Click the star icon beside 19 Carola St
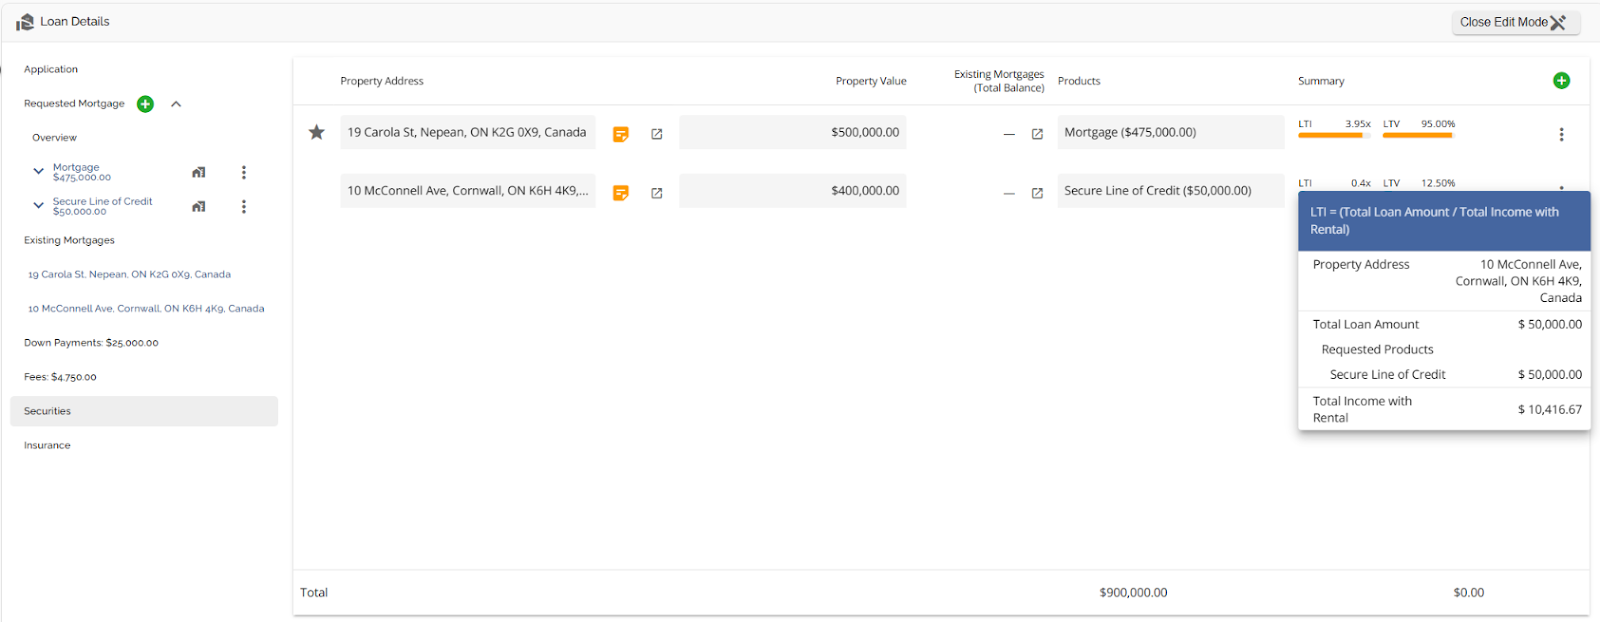Image resolution: width=1600 pixels, height=622 pixels. 316,132
